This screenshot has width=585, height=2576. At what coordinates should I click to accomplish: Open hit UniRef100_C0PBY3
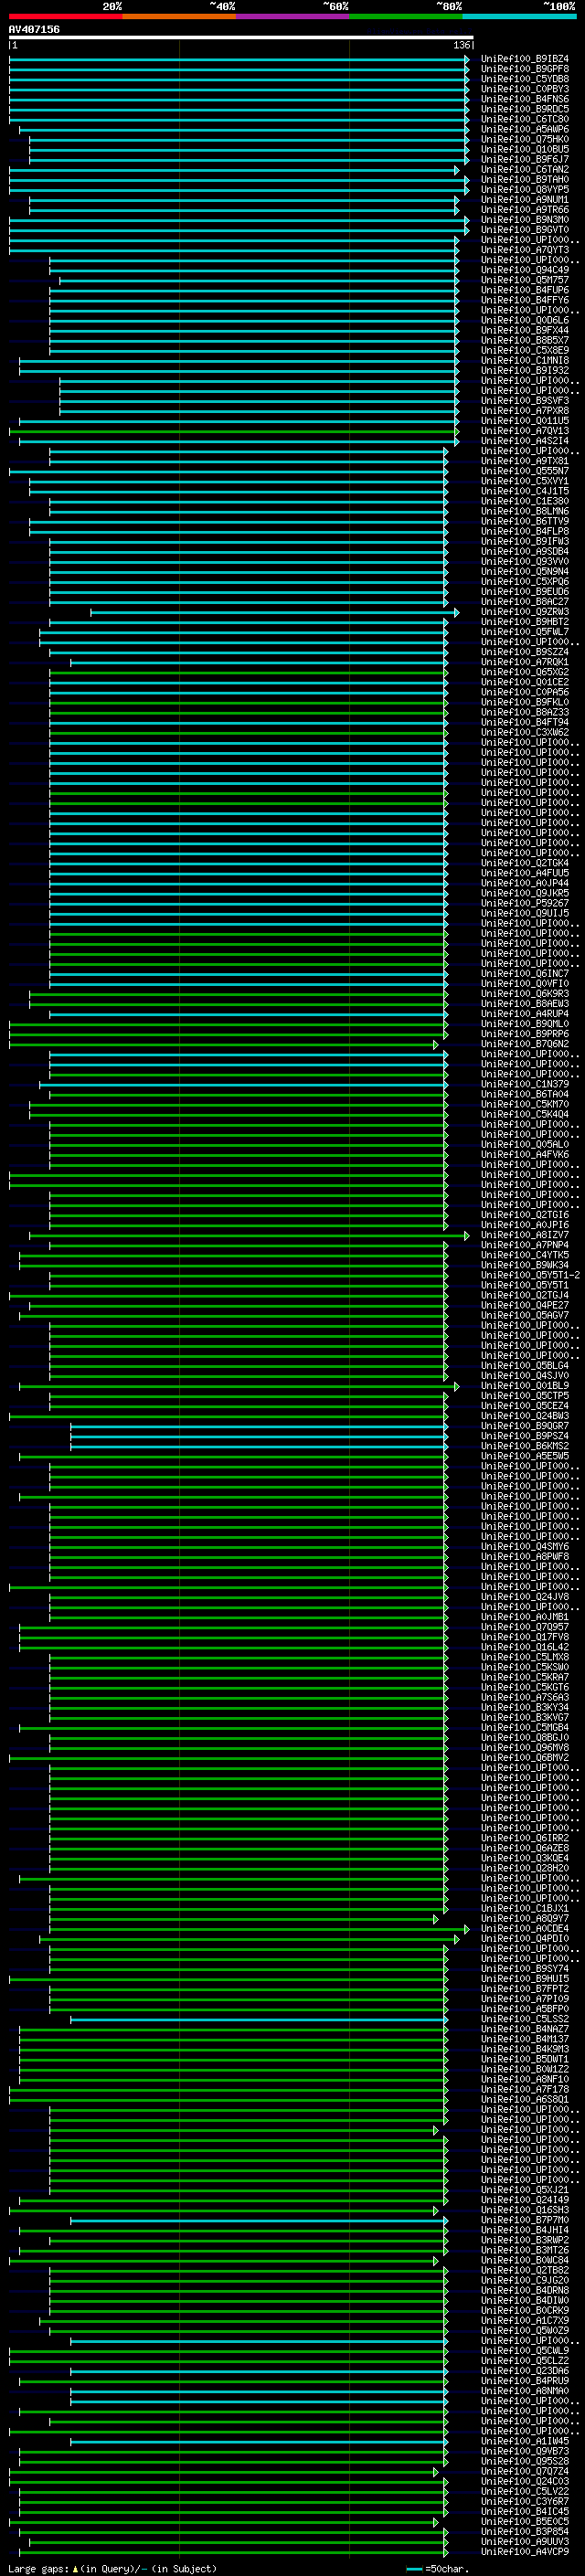click(x=524, y=89)
